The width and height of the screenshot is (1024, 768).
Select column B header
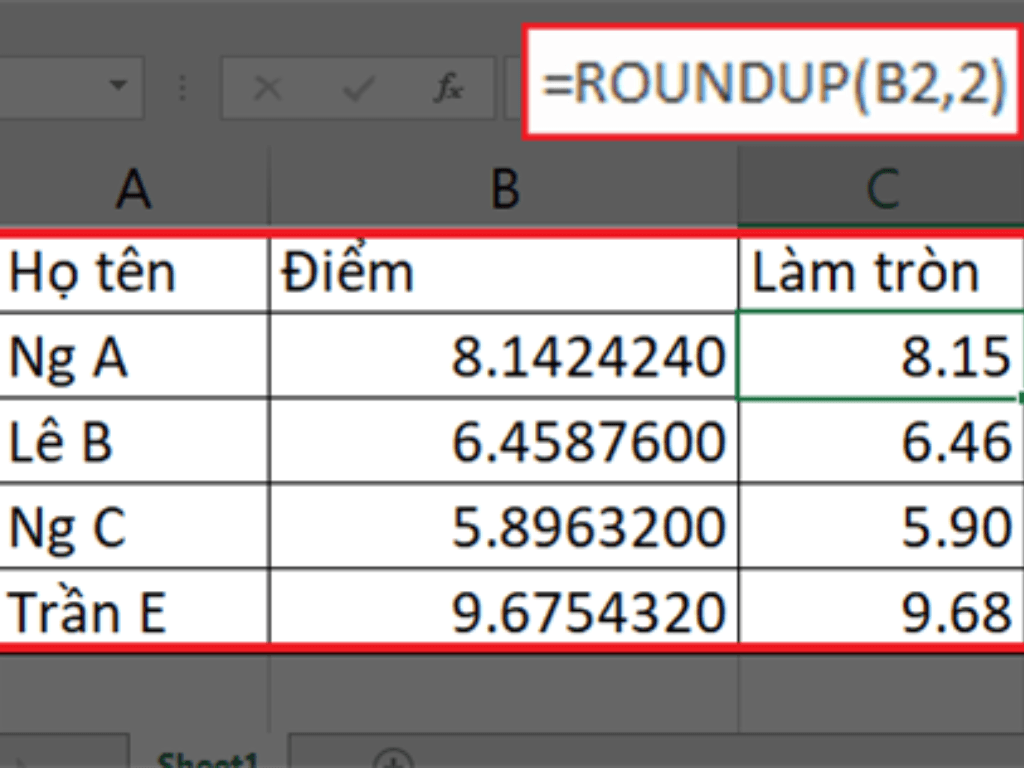click(504, 189)
